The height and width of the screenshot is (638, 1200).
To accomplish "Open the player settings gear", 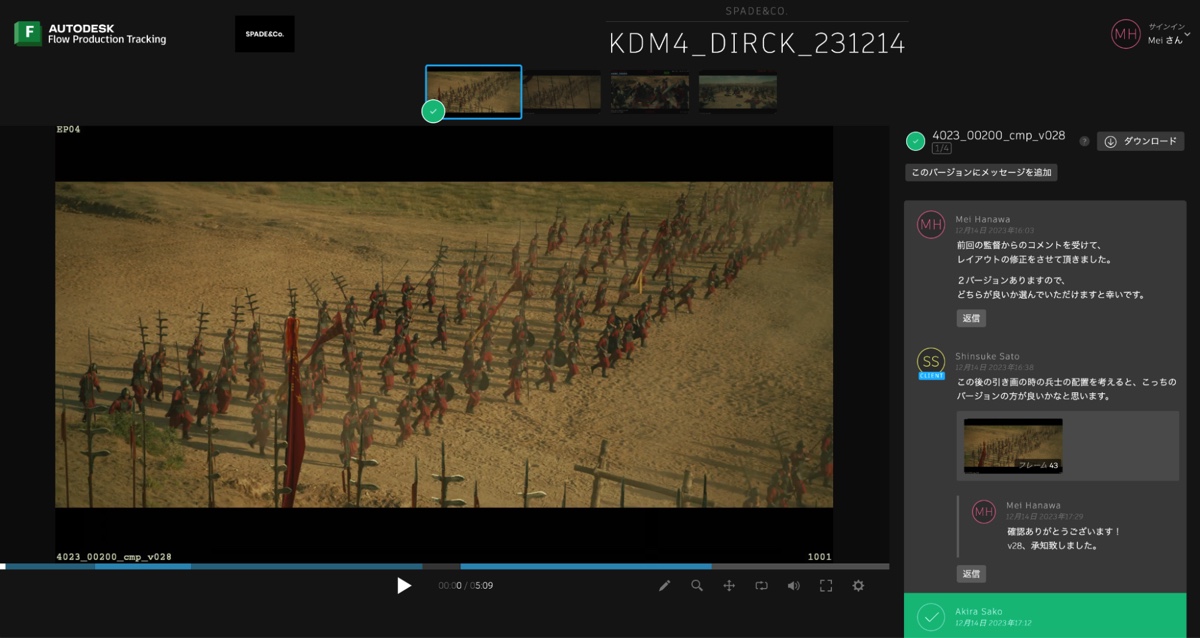I will (x=858, y=586).
